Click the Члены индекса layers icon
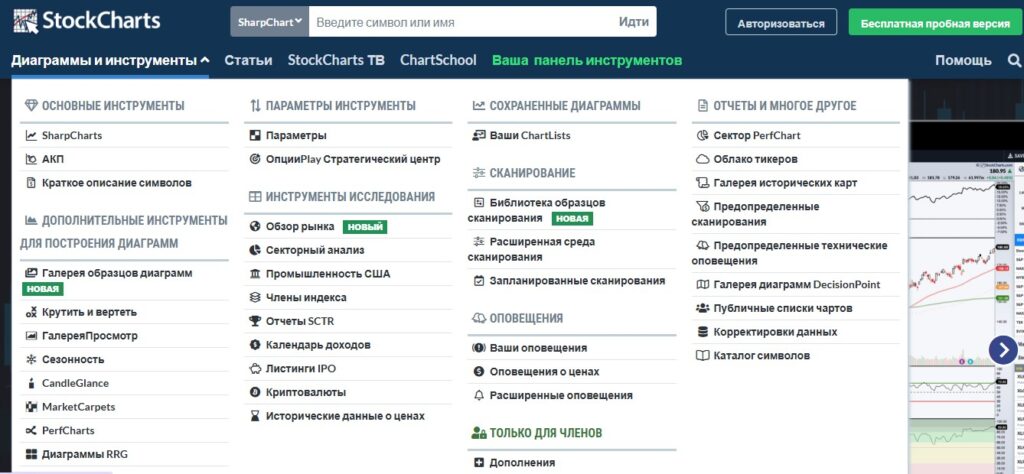The image size is (1024, 474). [255, 298]
